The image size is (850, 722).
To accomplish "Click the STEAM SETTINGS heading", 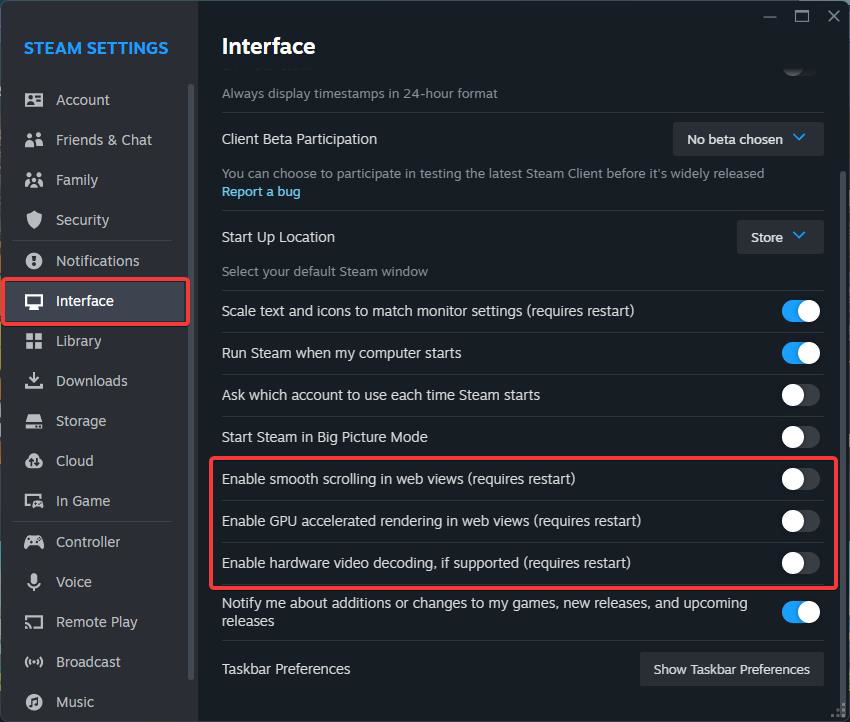I will point(96,48).
